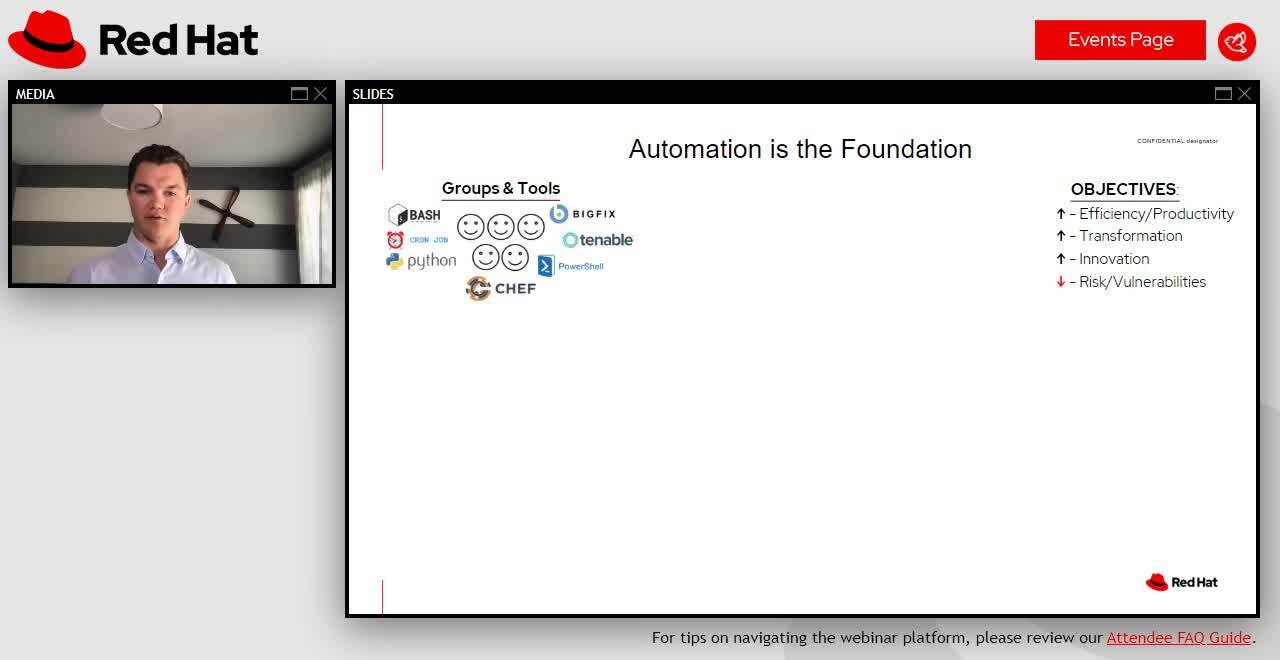The image size is (1280, 660).
Task: Close the Slides panel
Action: (x=1244, y=94)
